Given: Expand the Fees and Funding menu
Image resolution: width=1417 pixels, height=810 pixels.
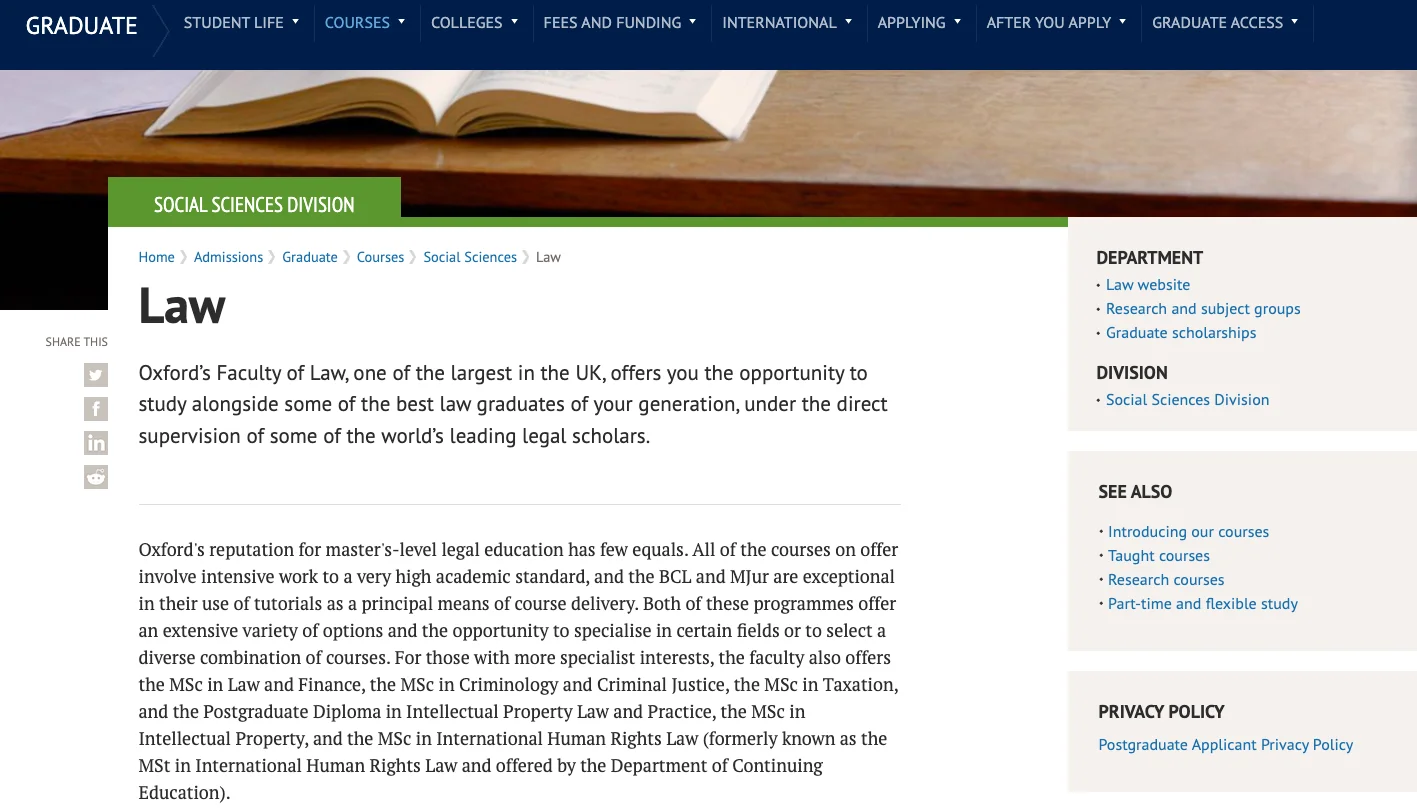Looking at the screenshot, I should (620, 22).
